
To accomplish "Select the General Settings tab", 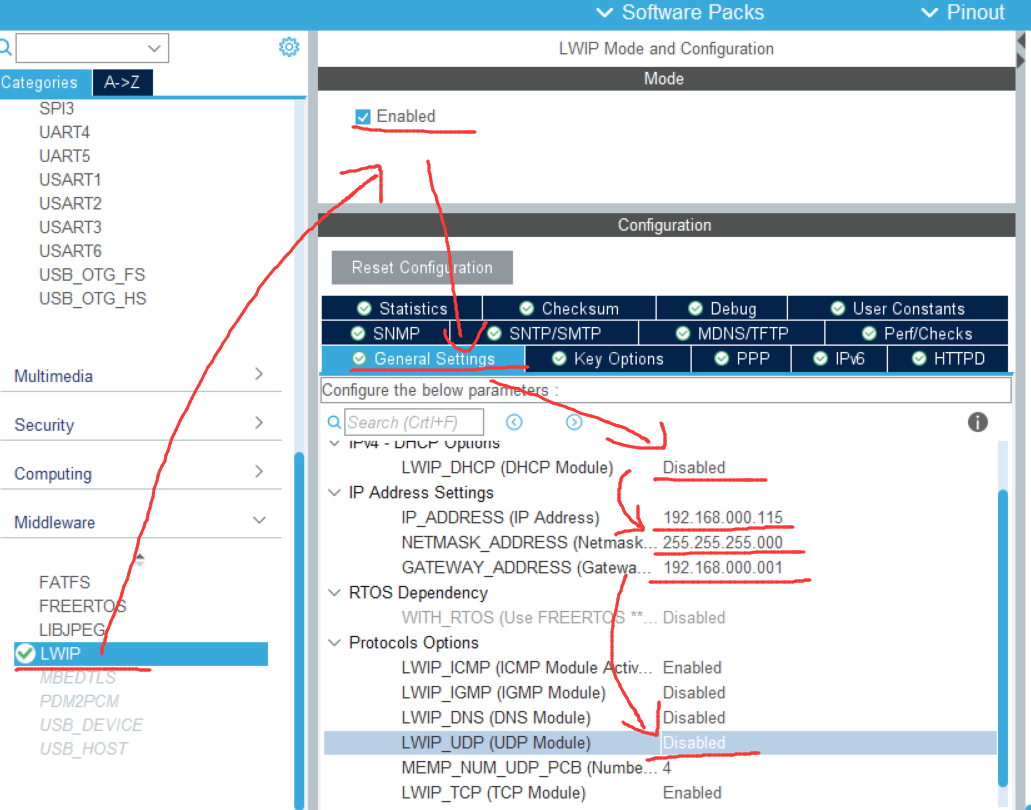I will 423,359.
